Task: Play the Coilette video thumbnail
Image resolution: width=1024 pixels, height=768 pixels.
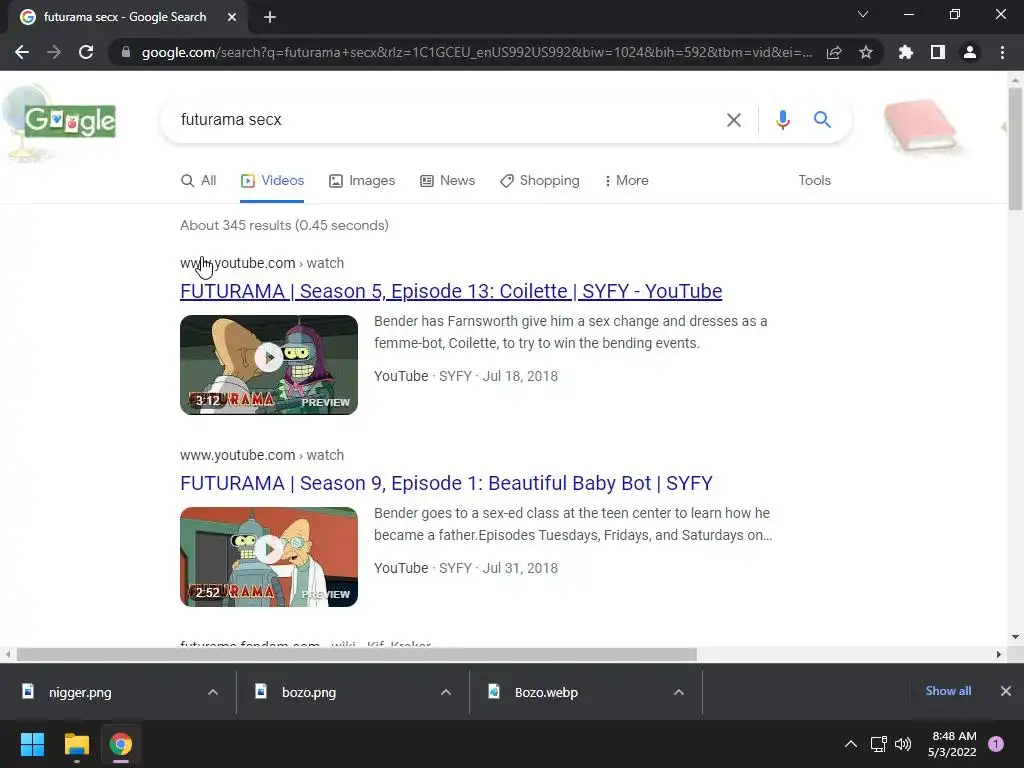Action: [x=269, y=365]
